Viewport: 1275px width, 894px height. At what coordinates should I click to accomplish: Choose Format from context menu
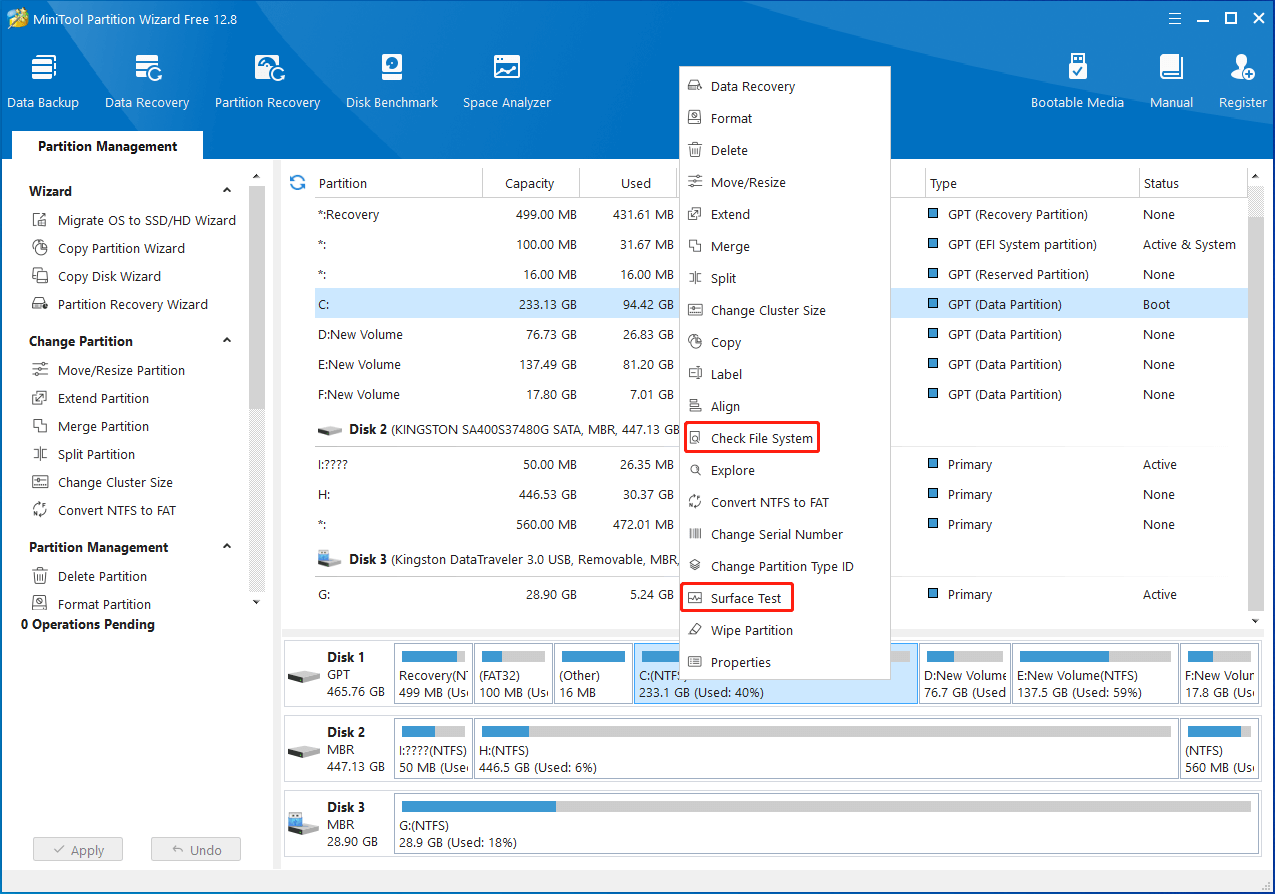coord(785,118)
